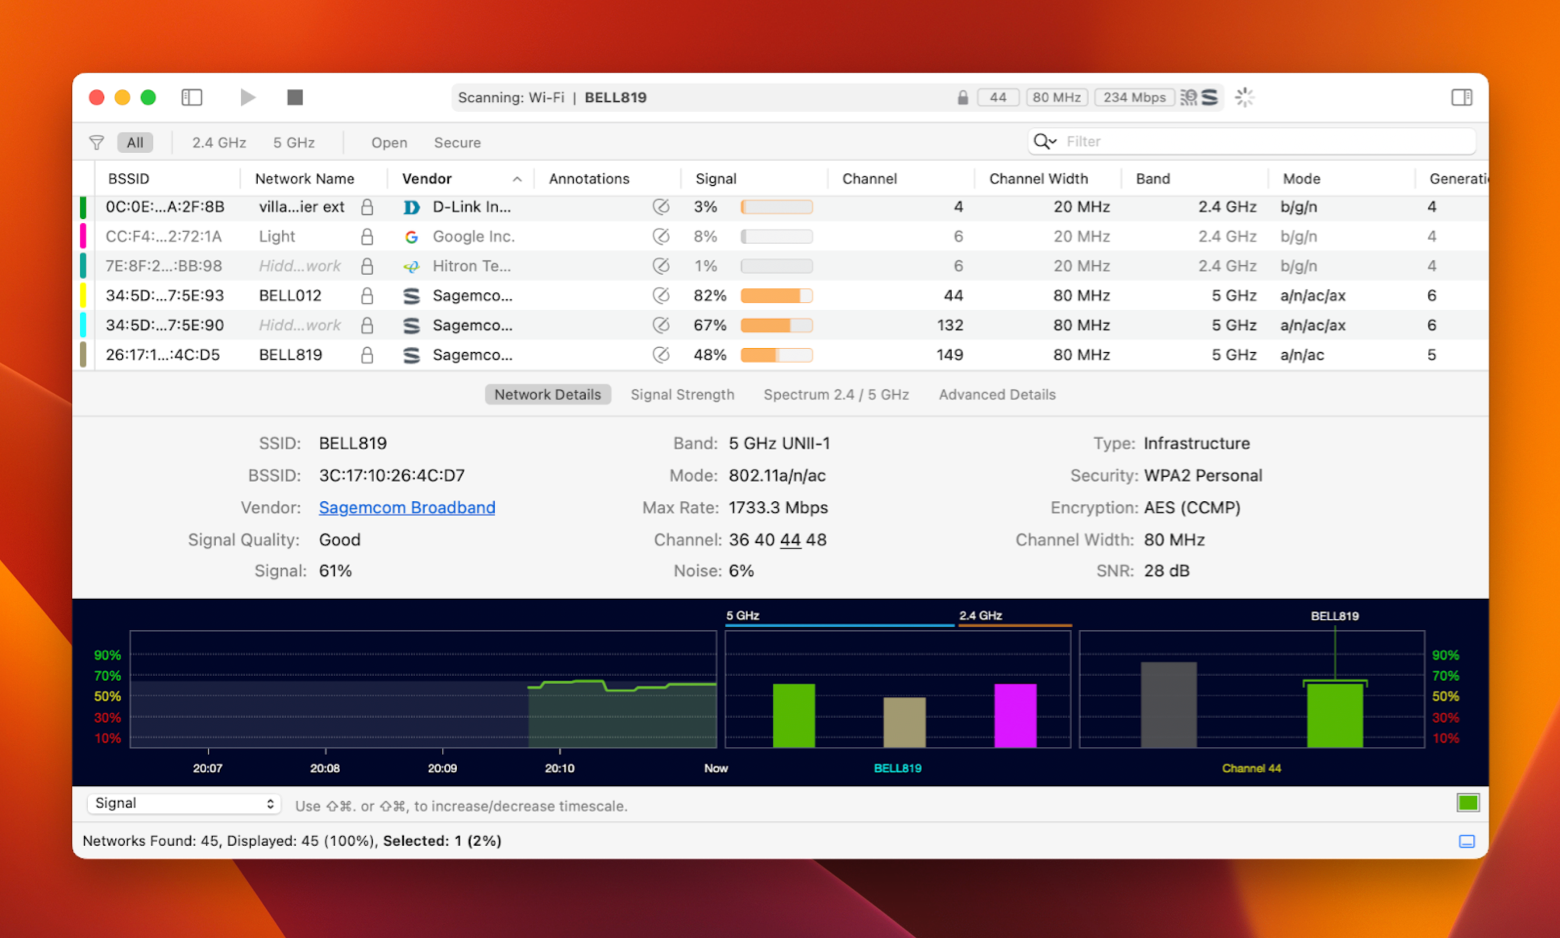Click the 80 MHz channel width badge
Viewport: 1560px width, 938px height.
pos(1056,97)
